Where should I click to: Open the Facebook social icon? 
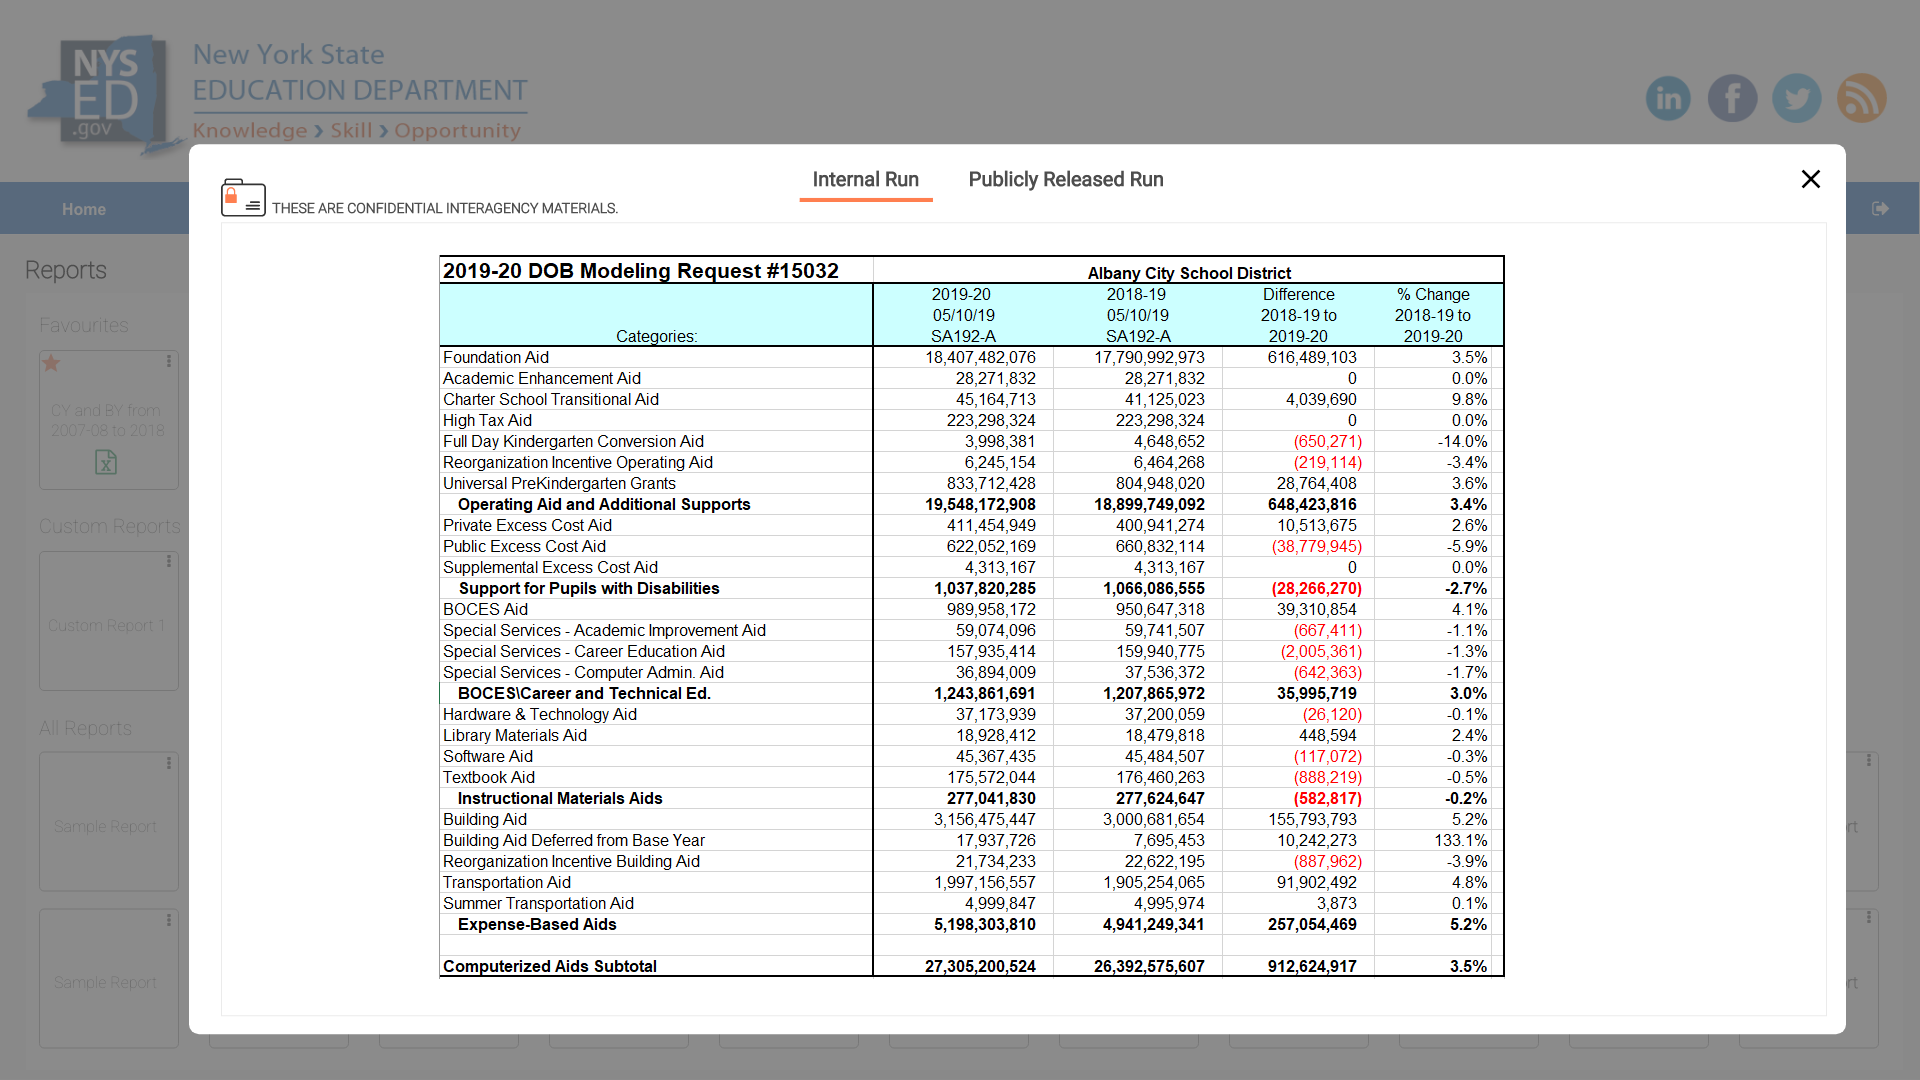click(1732, 98)
